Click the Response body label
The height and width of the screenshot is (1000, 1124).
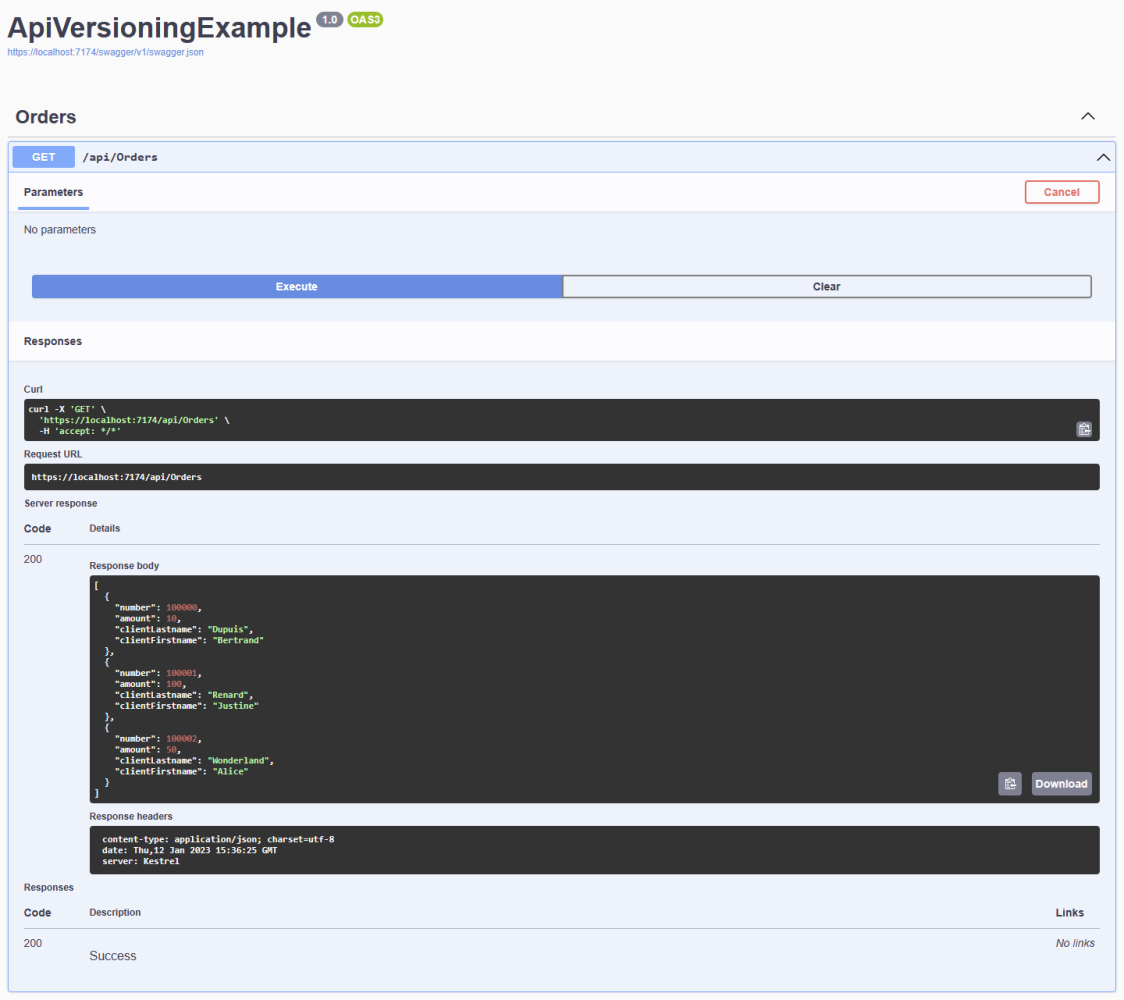[x=124, y=566]
